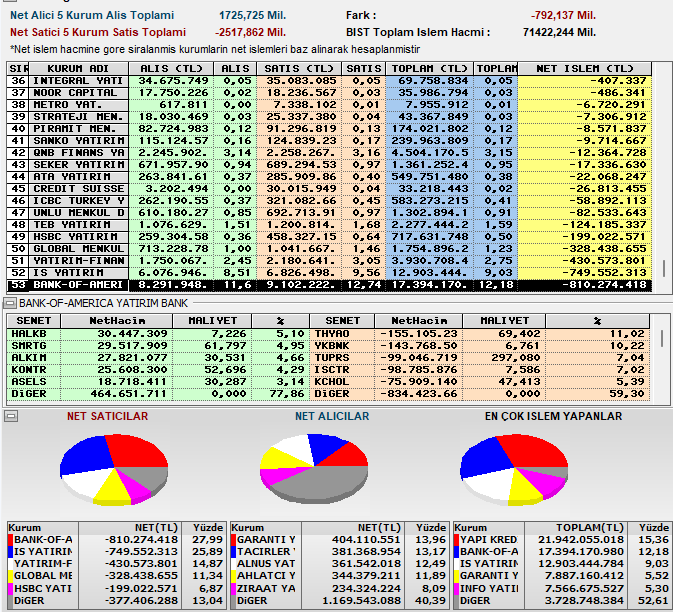Click the EN ÇOK ISLEM YAPANLAR pie chart

click(x=514, y=469)
